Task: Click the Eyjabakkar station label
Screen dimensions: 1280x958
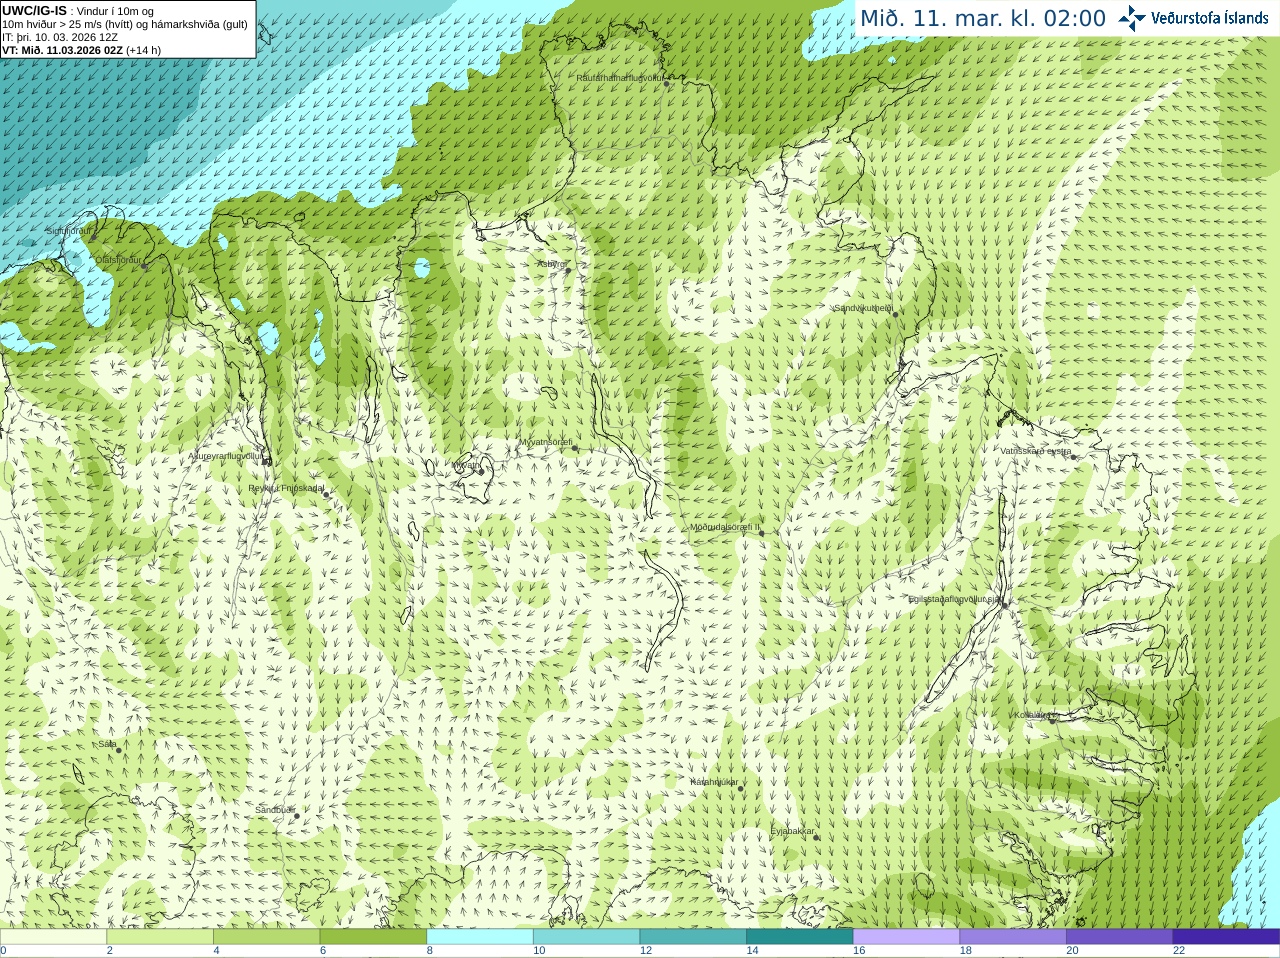Action: click(793, 831)
